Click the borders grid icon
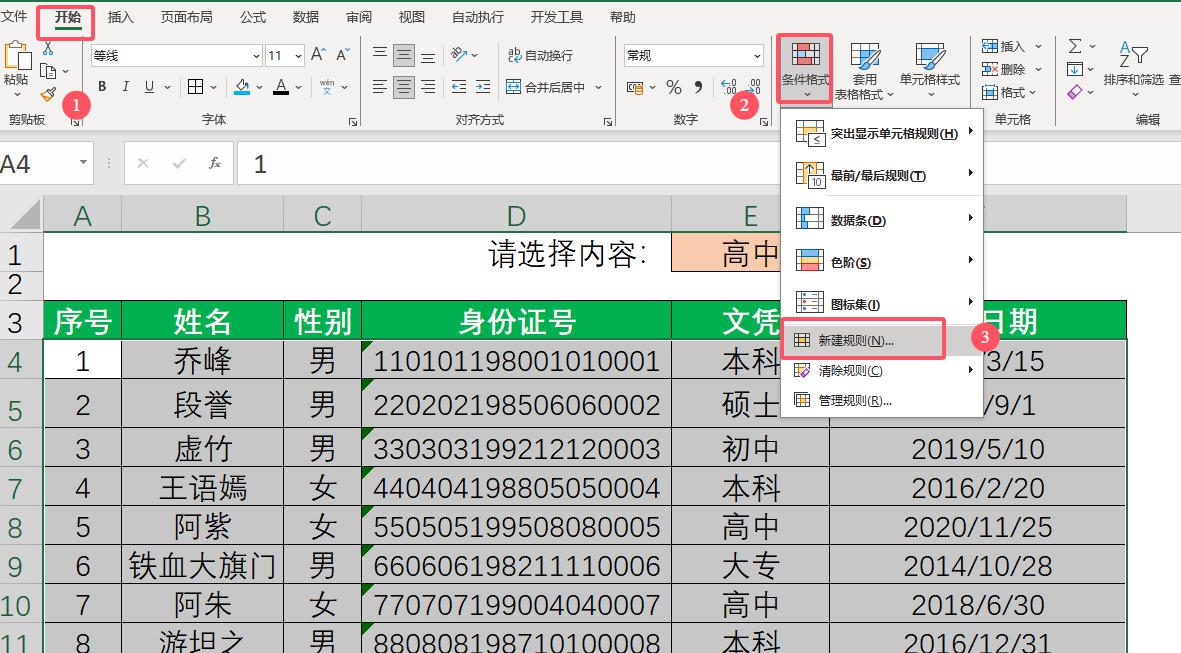 (196, 87)
